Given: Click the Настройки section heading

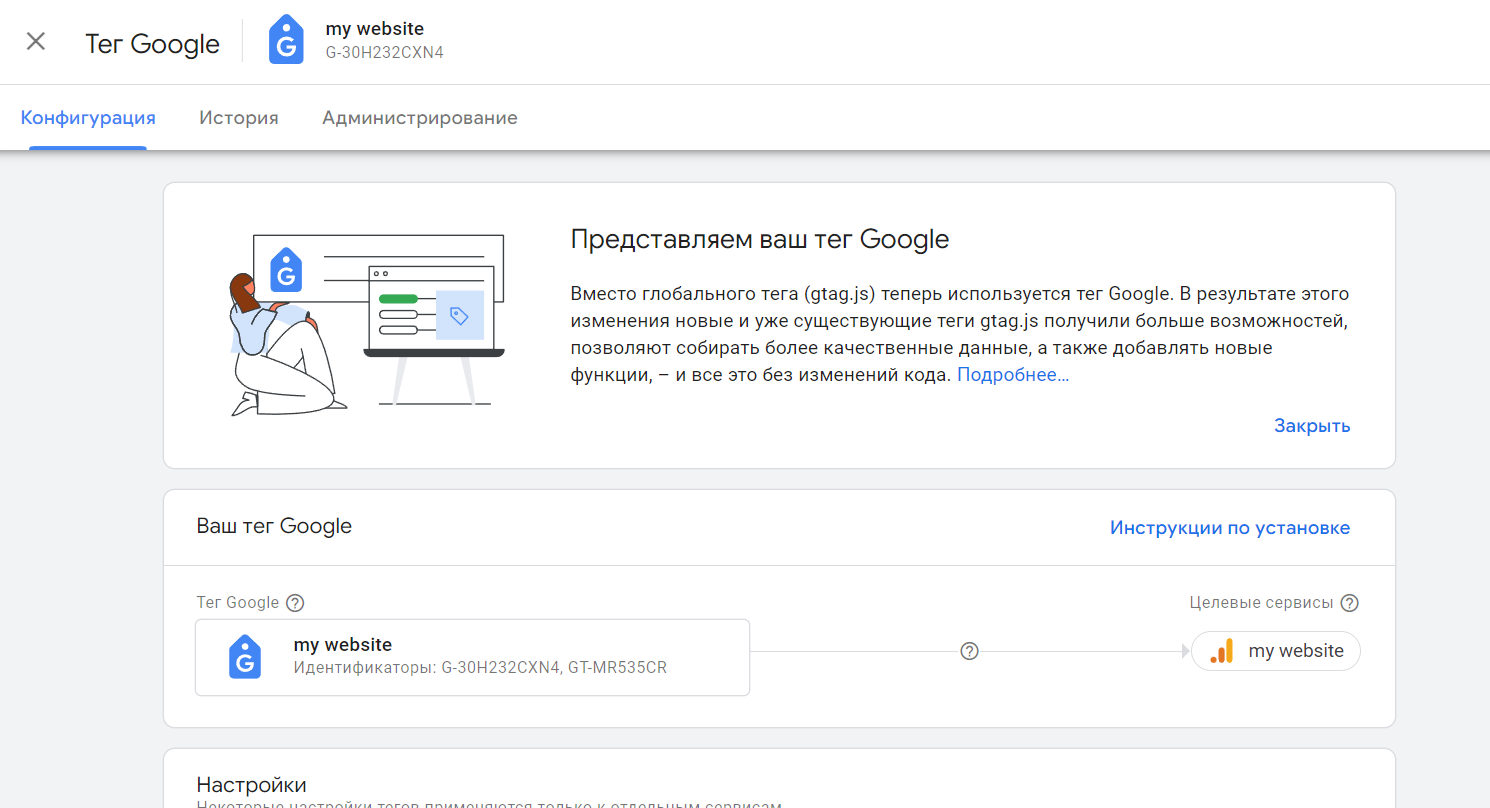Looking at the screenshot, I should 252,785.
